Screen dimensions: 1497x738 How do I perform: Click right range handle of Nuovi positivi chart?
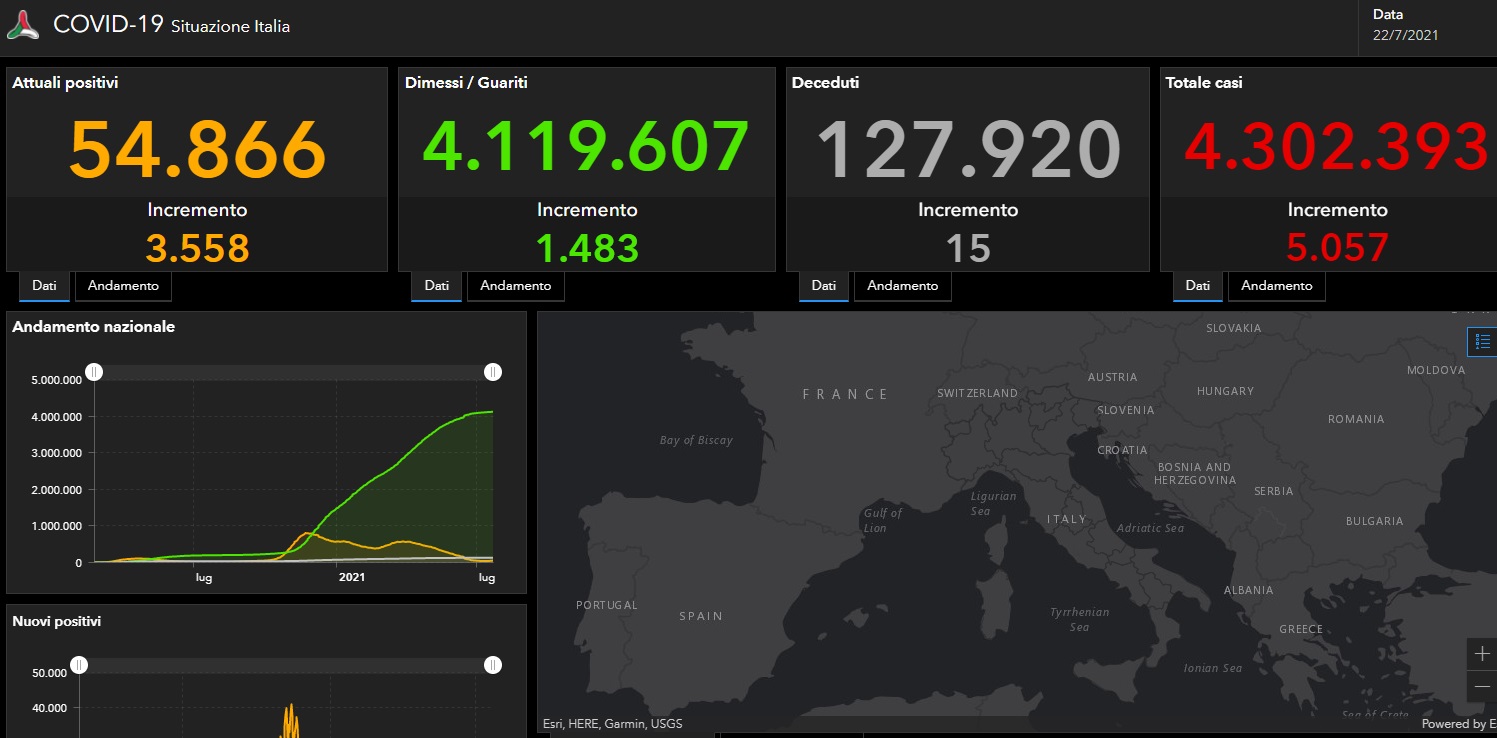(x=493, y=665)
